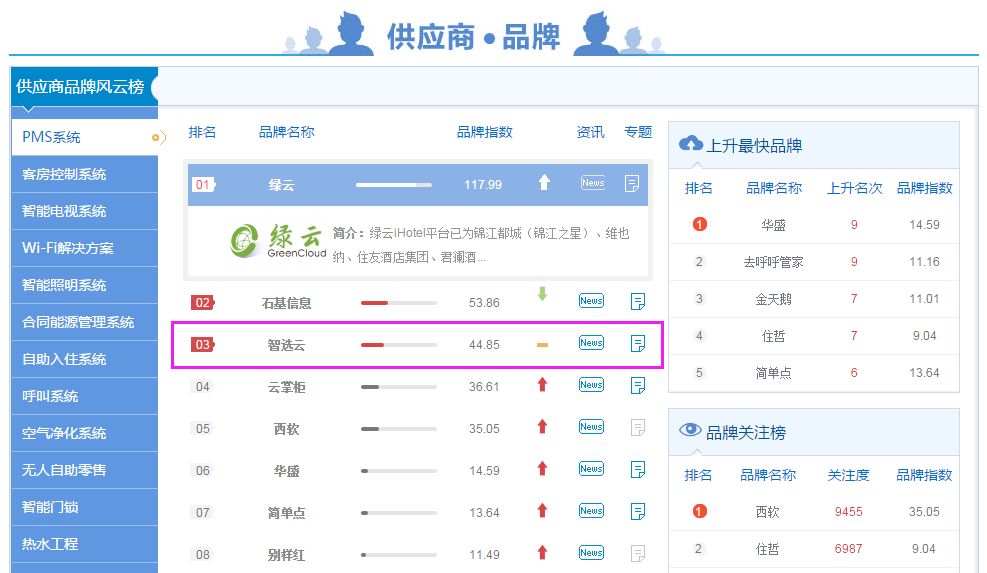Select 热水工程 in sidebar
Viewport: 987px width, 573px height.
click(x=84, y=544)
